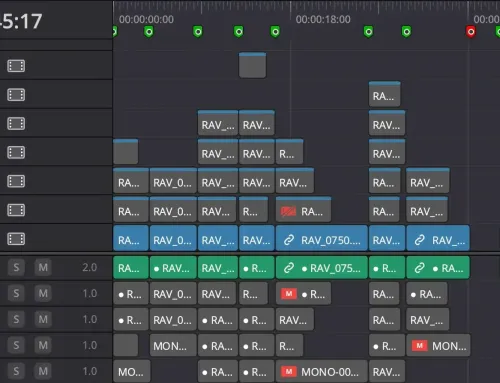500x383 pixels.
Task: Click the 00:00:18:00 timecode on the ruler
Action: click(x=323, y=19)
